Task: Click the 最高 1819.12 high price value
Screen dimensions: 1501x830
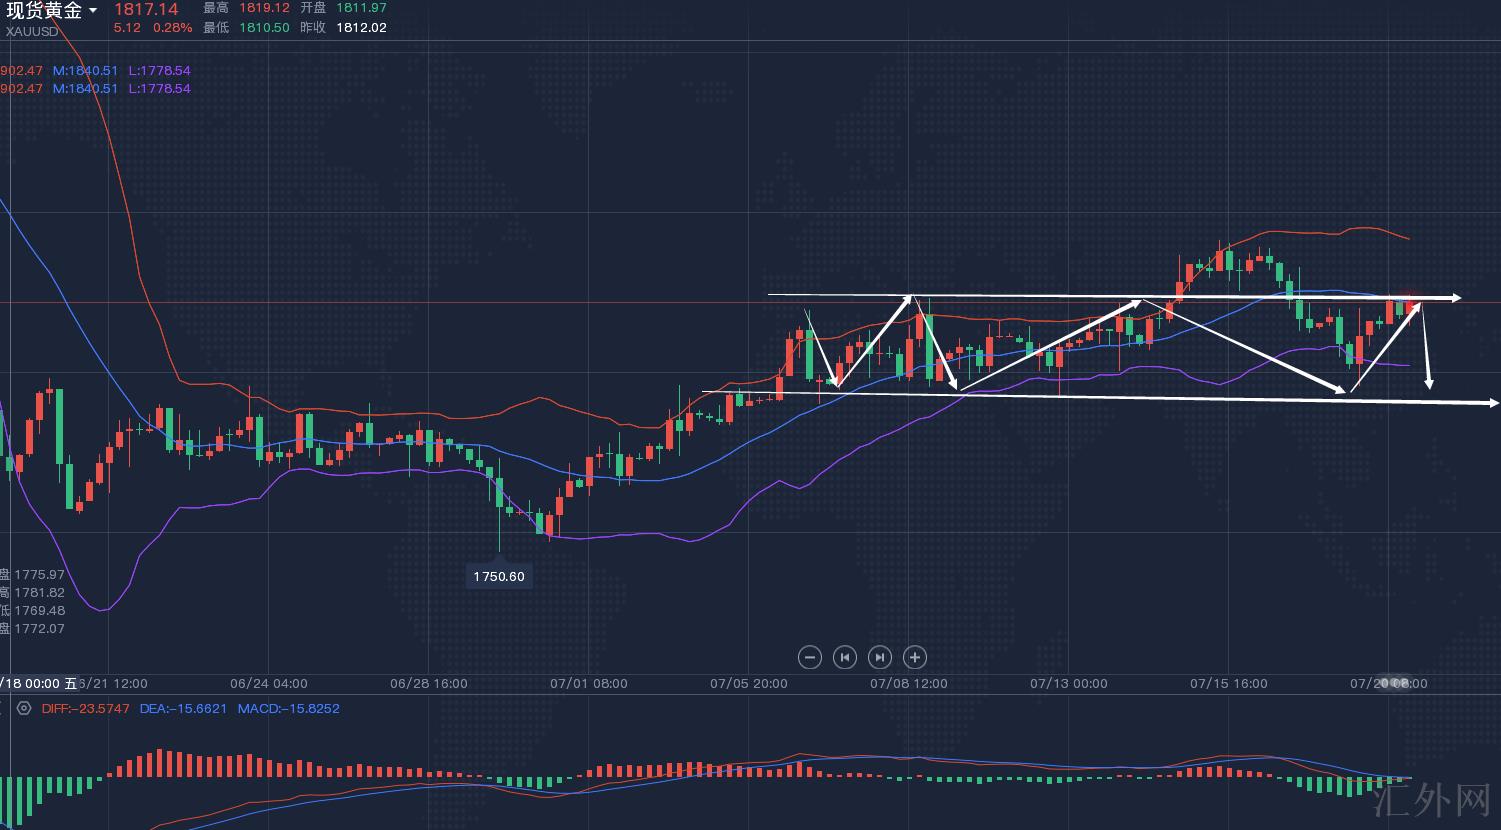Action: coord(262,8)
